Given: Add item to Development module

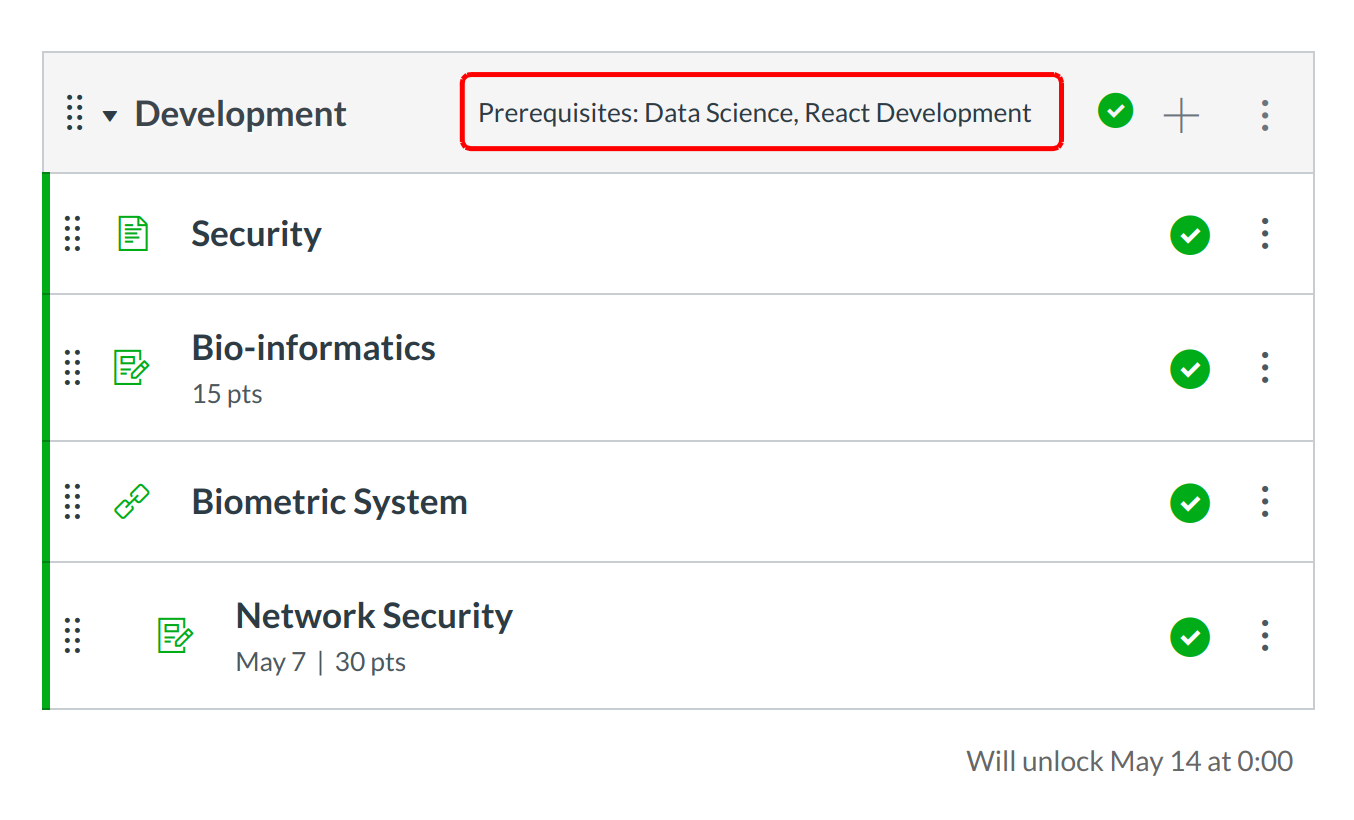Looking at the screenshot, I should click(1181, 116).
